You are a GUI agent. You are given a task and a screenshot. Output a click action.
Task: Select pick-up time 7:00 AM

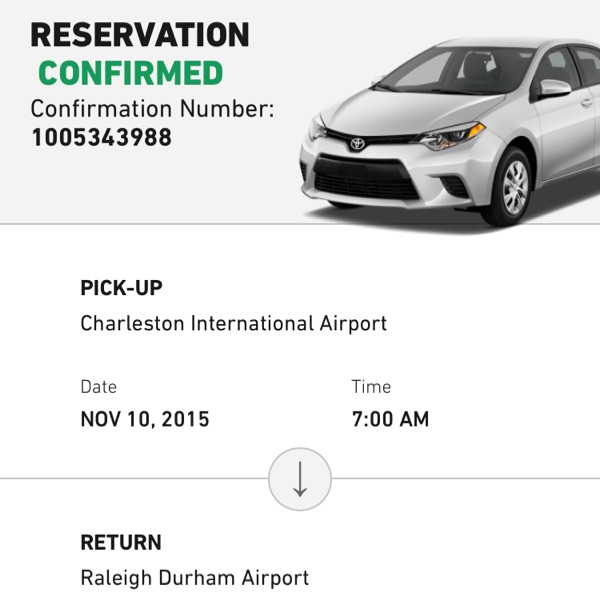(x=390, y=419)
